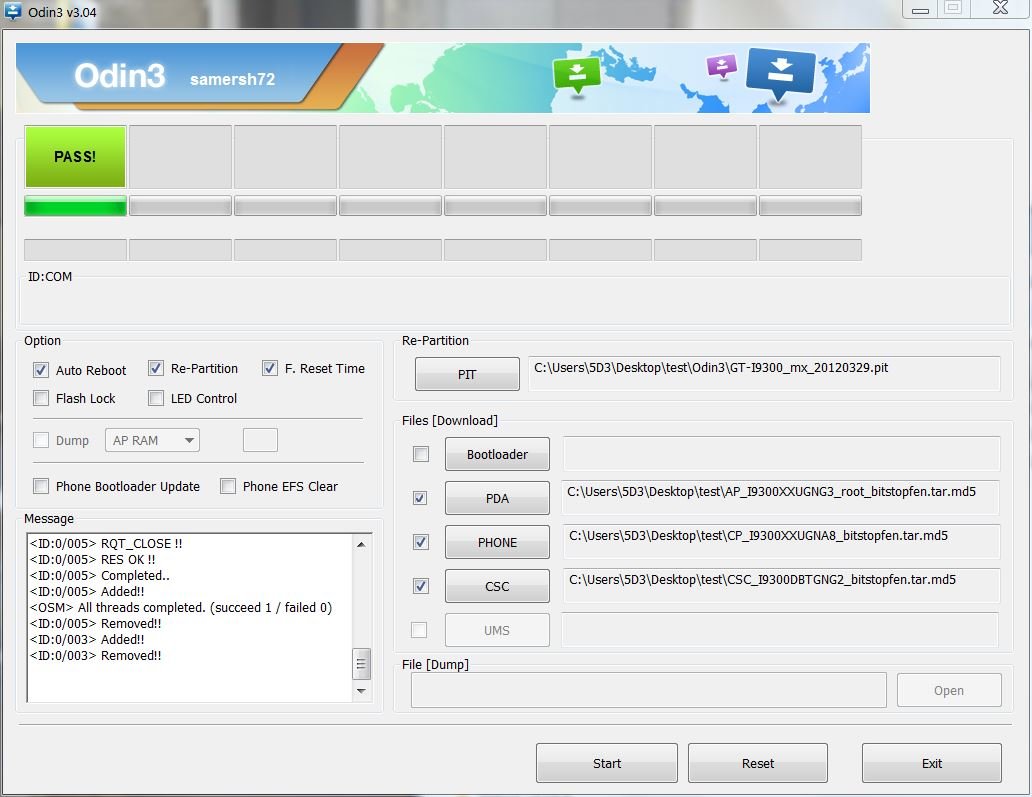This screenshot has width=1032, height=797.
Task: Tick the UMS file checkbox
Action: 419,630
